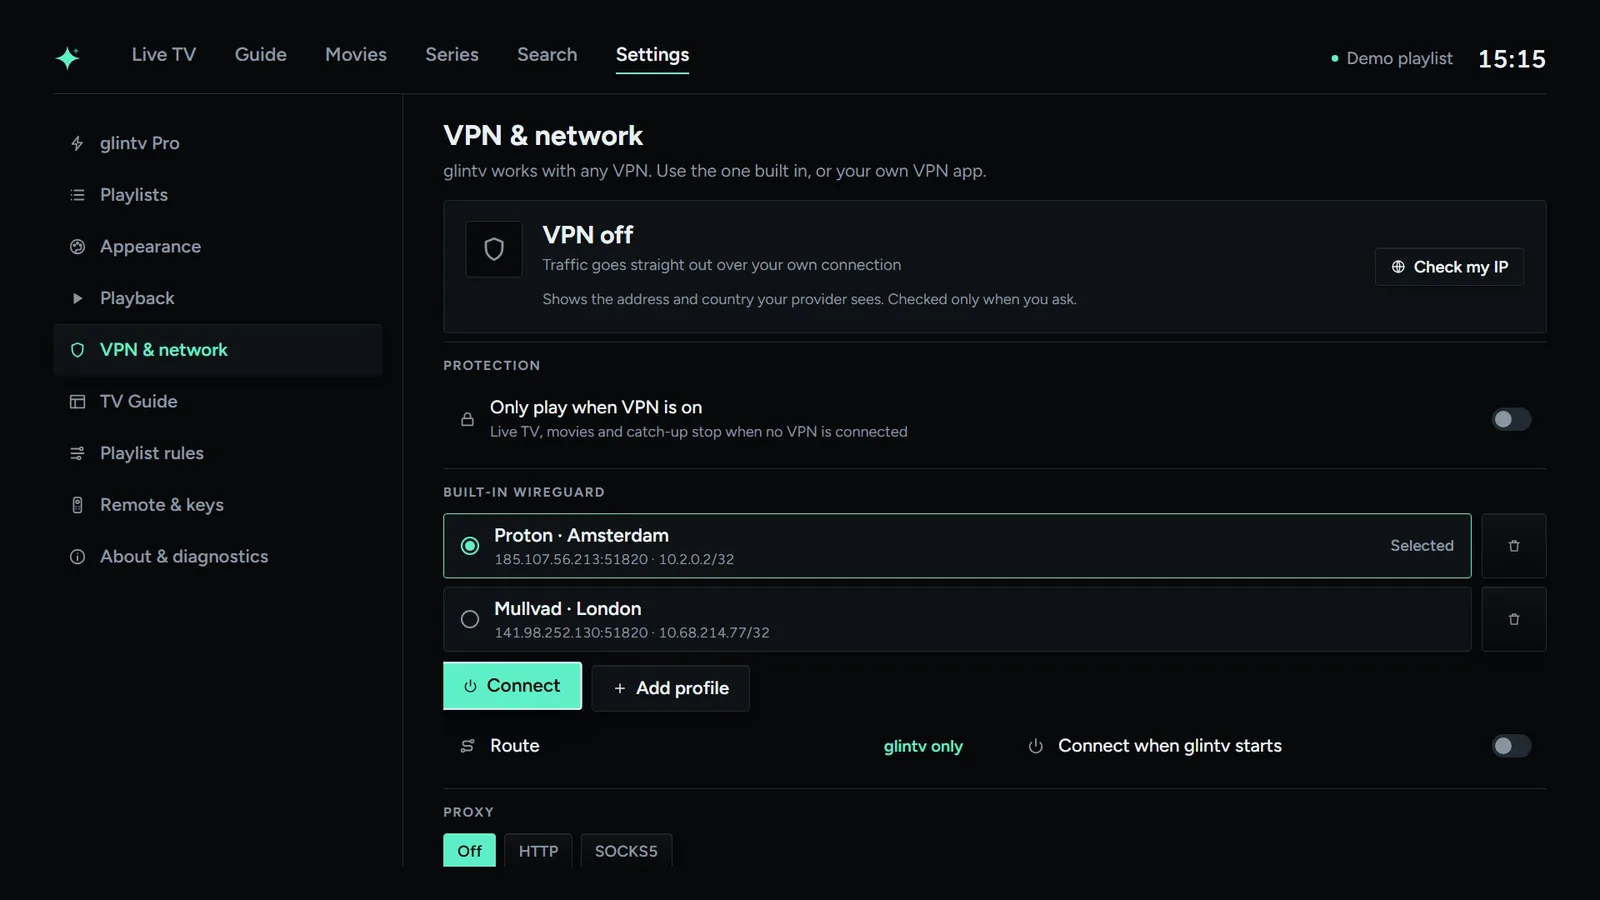Viewport: 1600px width, 900px height.
Task: Click the shield icon beside VPN off
Action: pos(494,249)
